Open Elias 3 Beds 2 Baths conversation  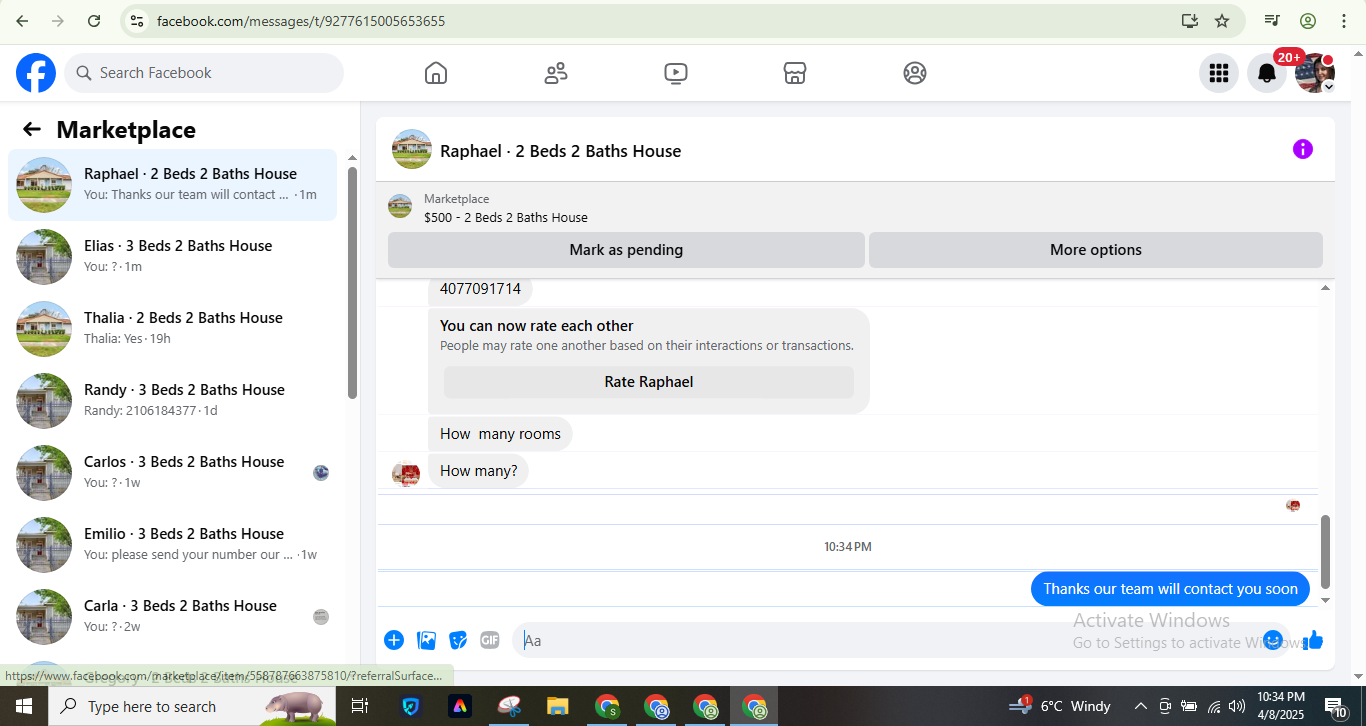172,257
